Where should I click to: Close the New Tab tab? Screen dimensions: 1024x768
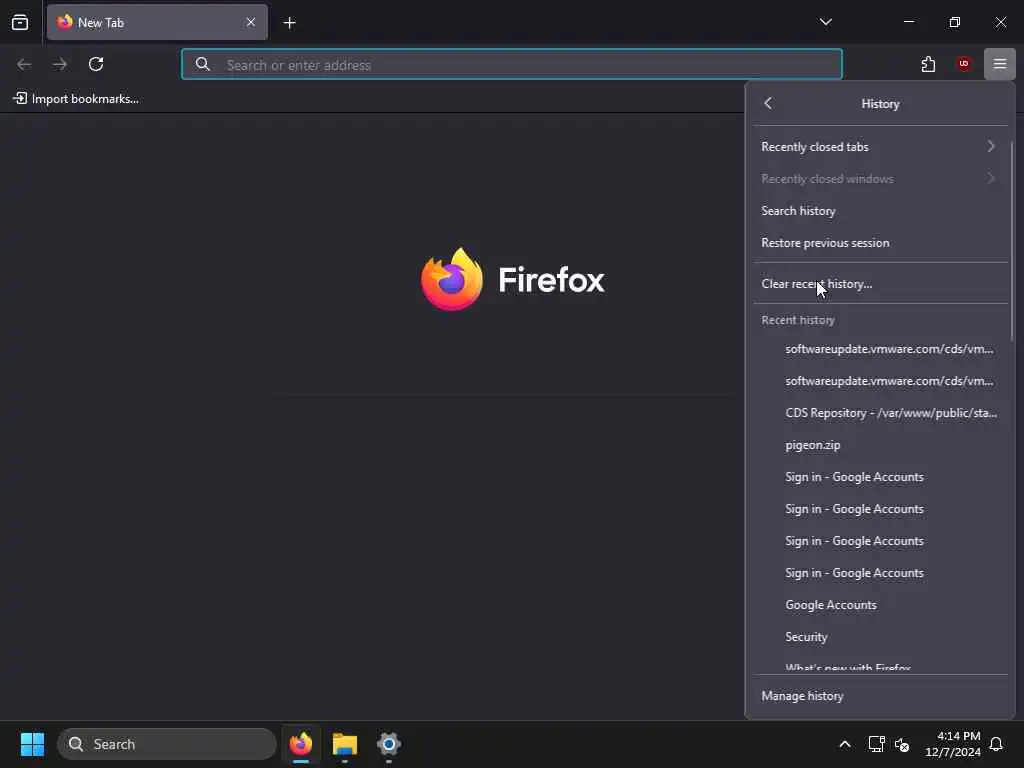(x=251, y=22)
